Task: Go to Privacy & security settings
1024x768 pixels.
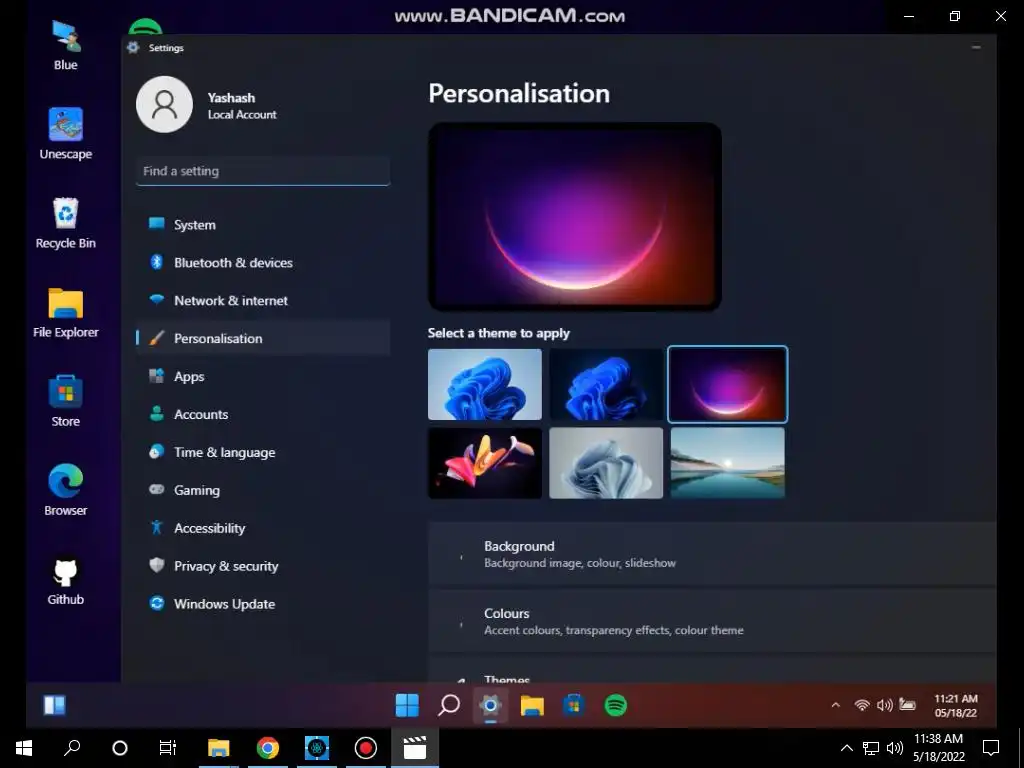Action: (x=263, y=566)
